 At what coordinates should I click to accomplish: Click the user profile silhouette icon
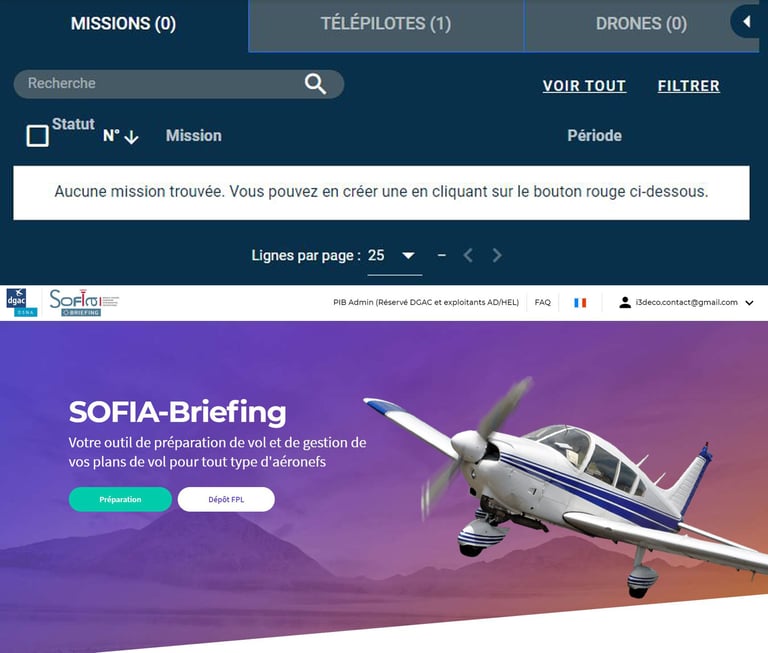coord(624,302)
